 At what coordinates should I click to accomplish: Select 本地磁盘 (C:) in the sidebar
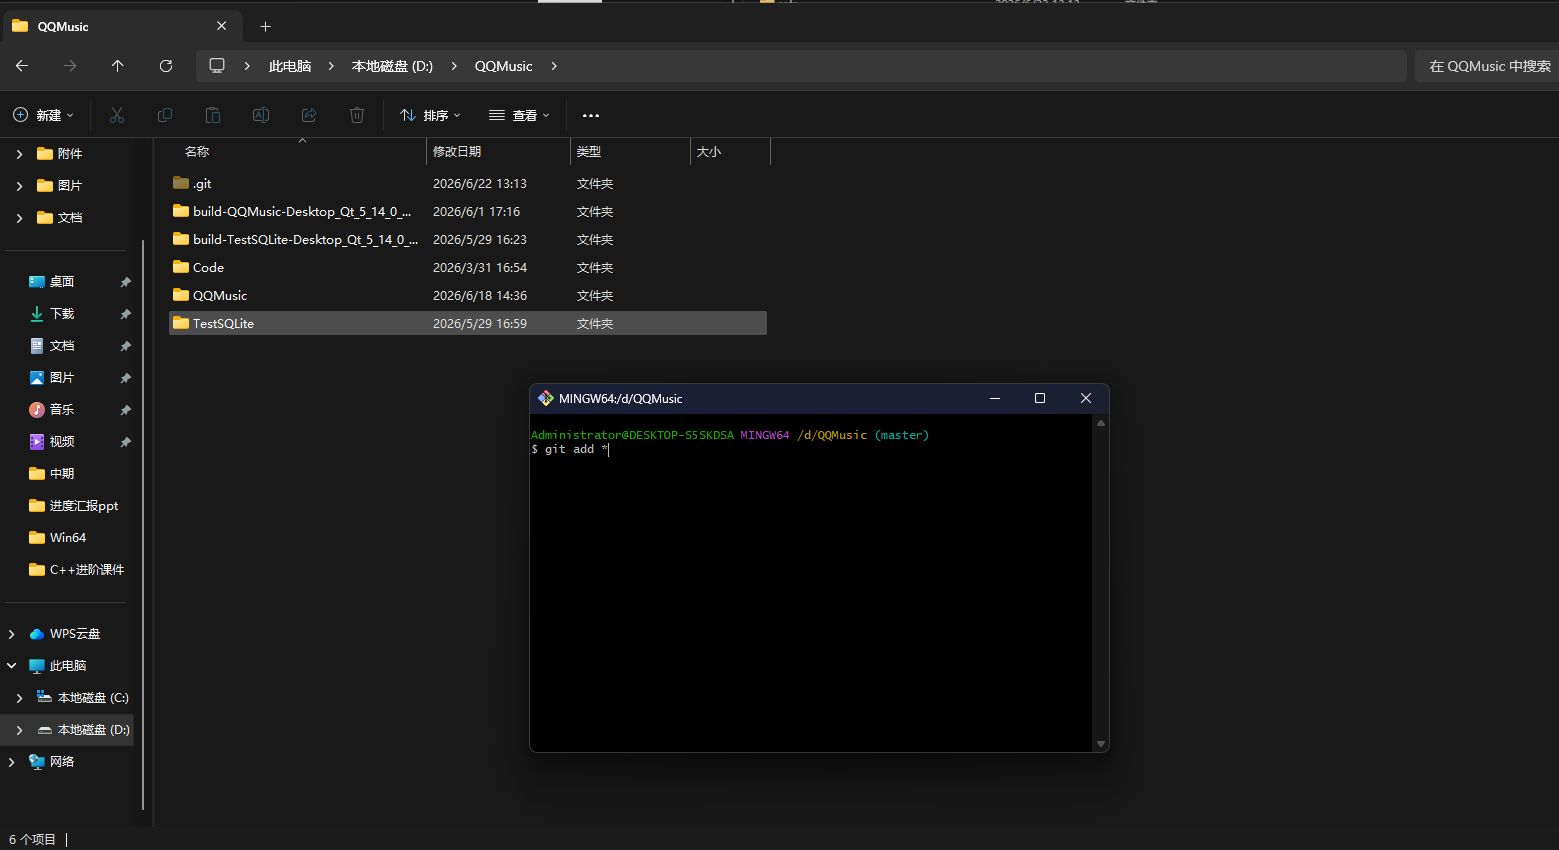coord(93,698)
